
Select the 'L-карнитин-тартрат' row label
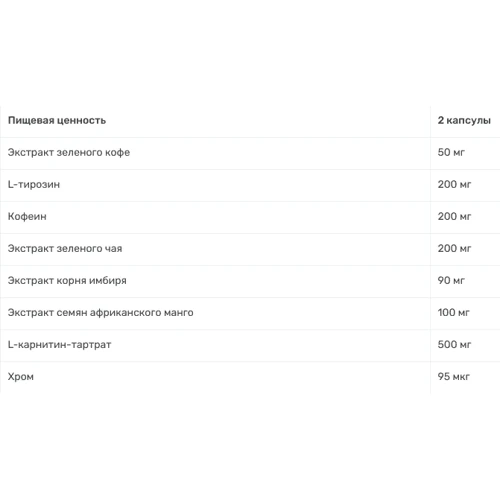(x=60, y=345)
